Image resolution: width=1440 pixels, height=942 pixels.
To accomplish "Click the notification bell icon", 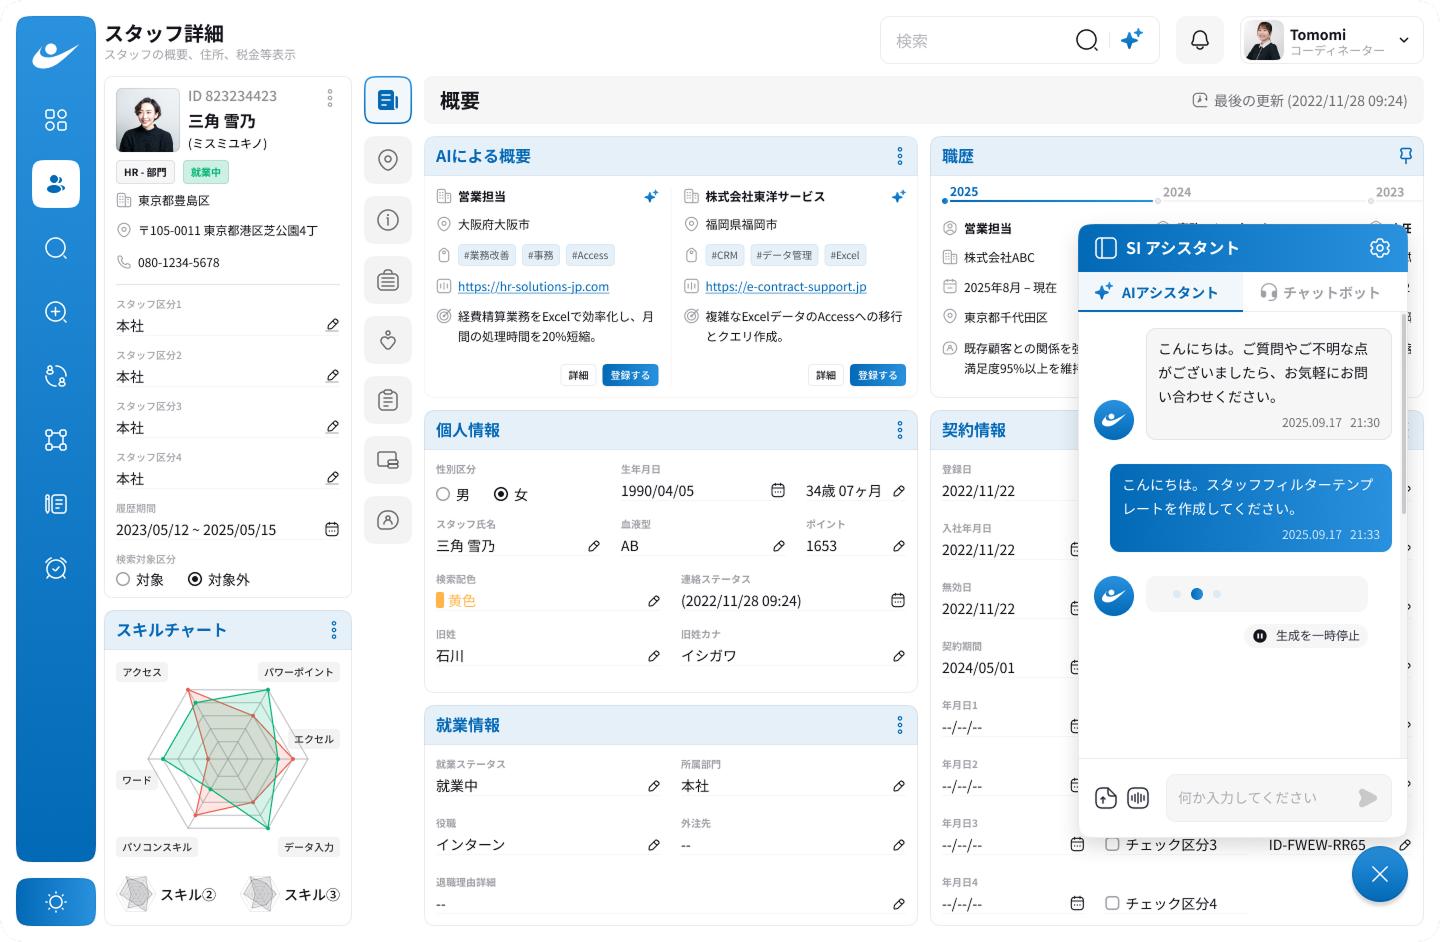I will (x=1199, y=40).
